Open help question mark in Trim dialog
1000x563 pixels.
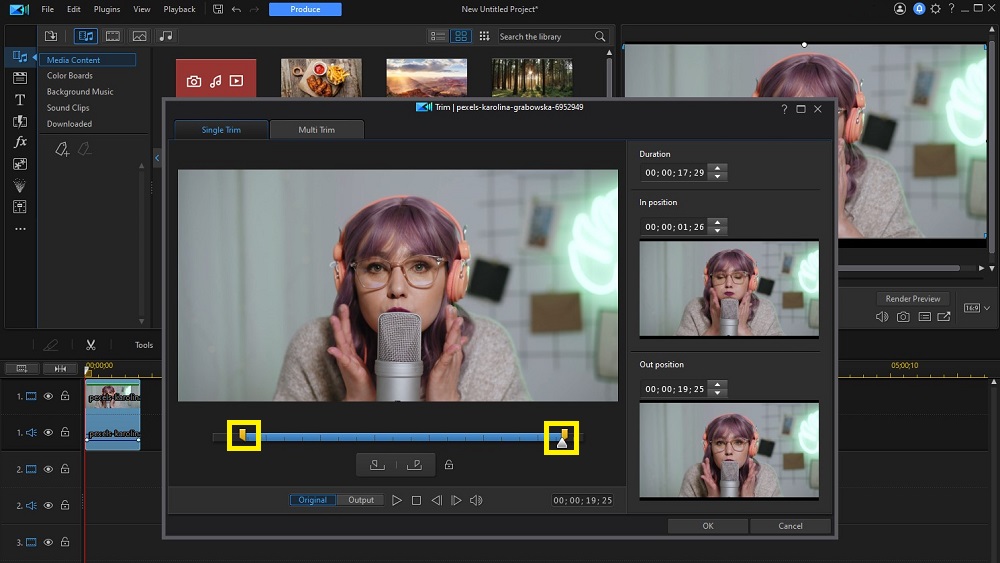pos(784,109)
